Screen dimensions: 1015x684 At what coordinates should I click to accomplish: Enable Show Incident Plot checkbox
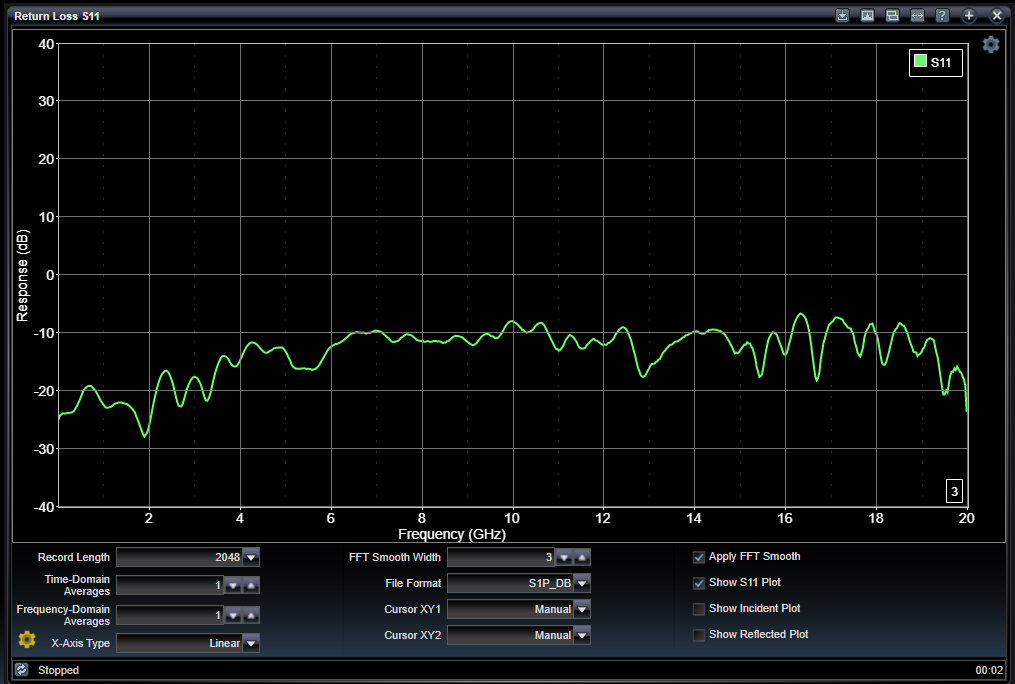(699, 609)
